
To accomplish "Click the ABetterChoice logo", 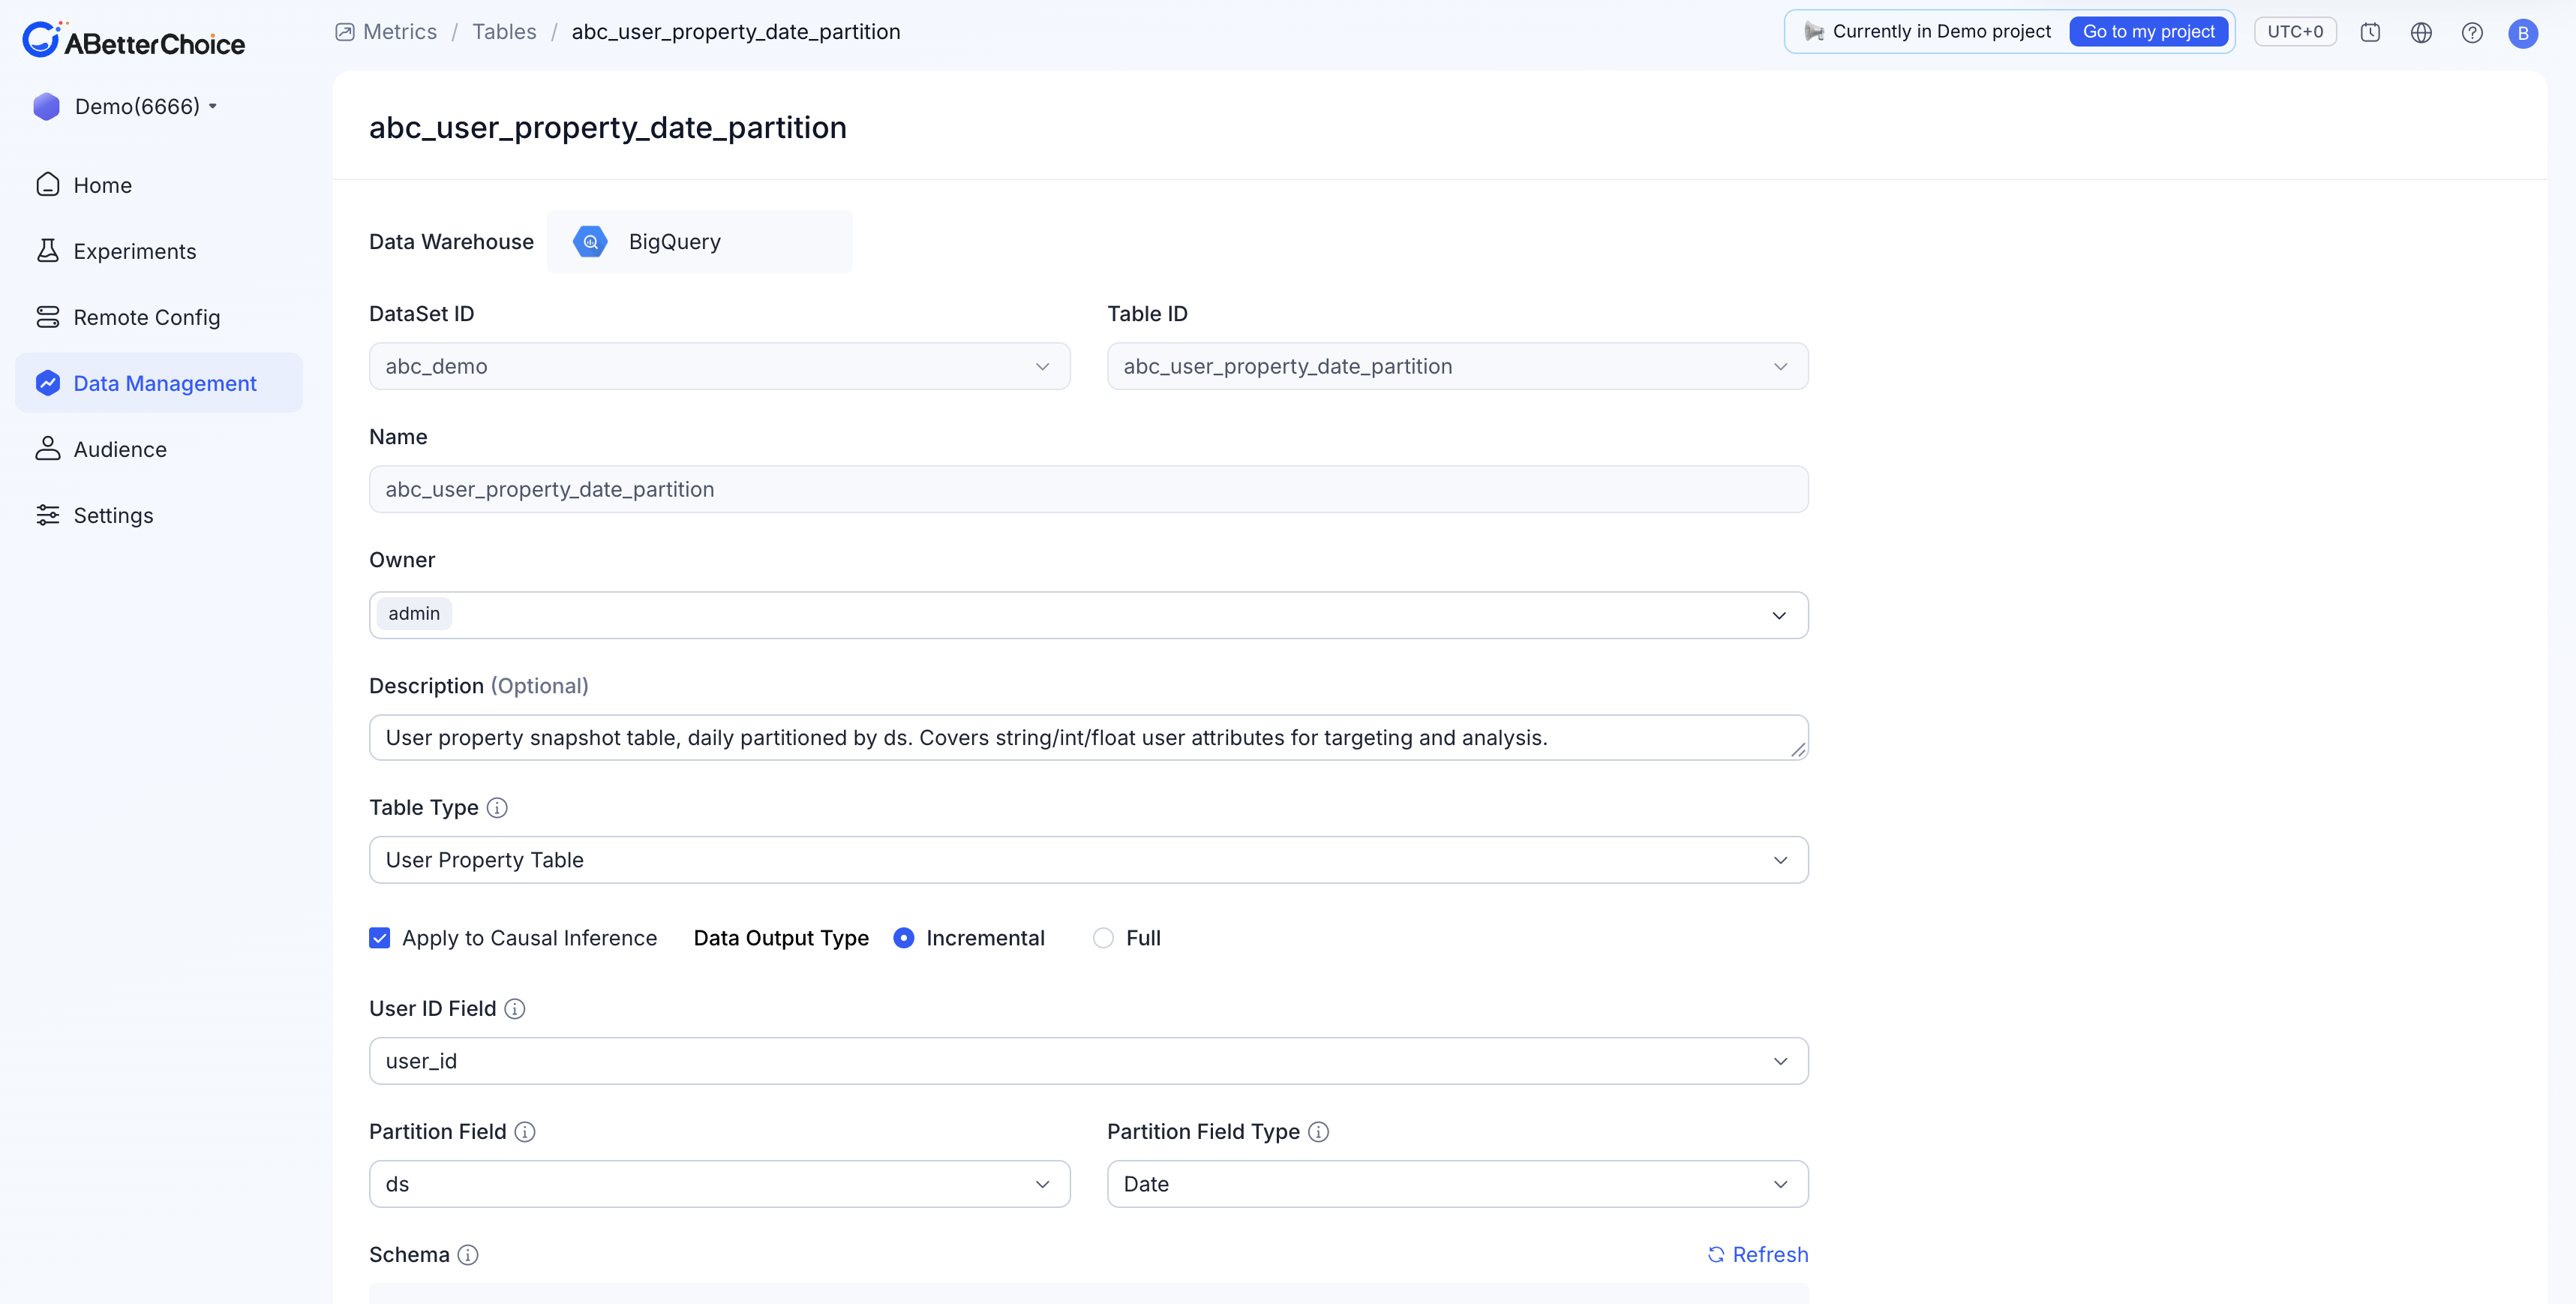I will pyautogui.click(x=133, y=40).
